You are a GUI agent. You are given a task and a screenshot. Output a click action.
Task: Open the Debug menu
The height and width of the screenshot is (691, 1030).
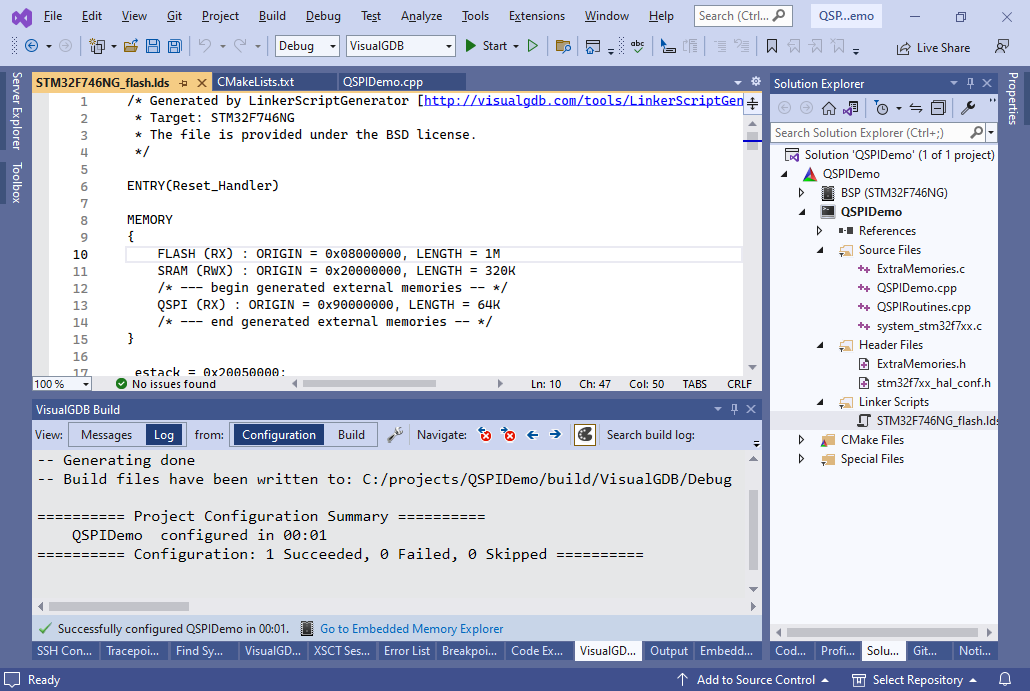(323, 16)
